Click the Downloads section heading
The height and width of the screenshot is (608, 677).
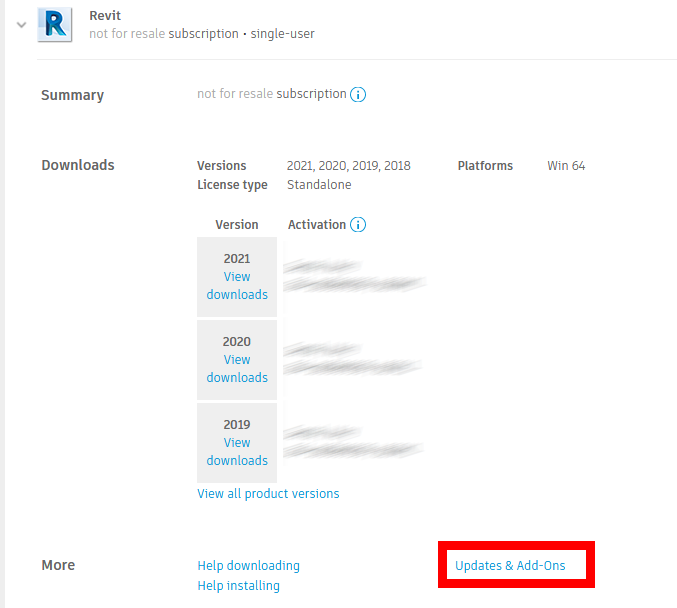coord(78,165)
